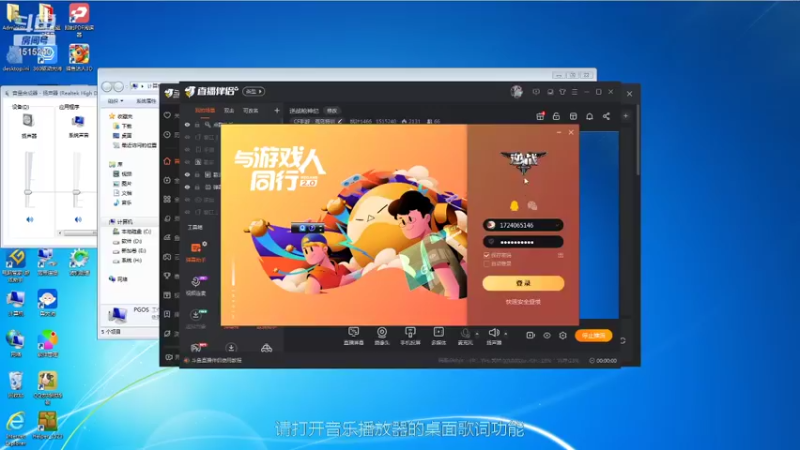Open the multimedia source button
The image size is (800, 450).
(x=438, y=336)
